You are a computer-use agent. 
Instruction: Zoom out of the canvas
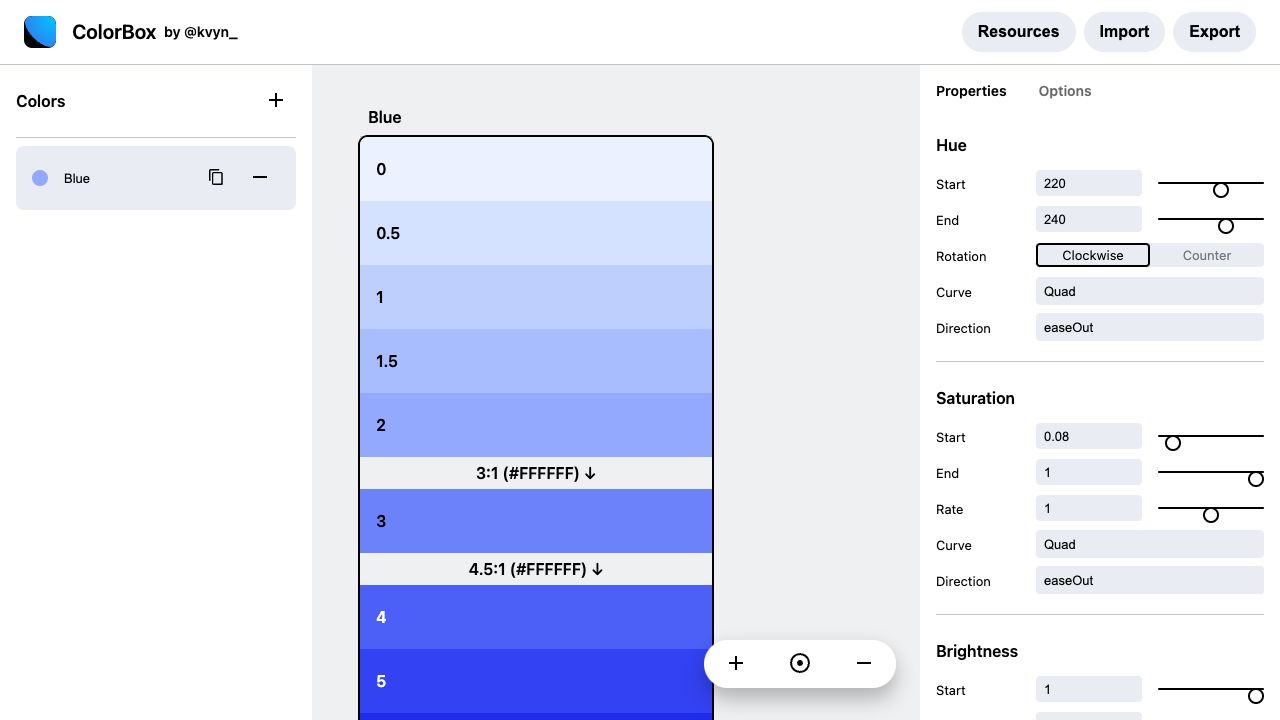click(864, 663)
